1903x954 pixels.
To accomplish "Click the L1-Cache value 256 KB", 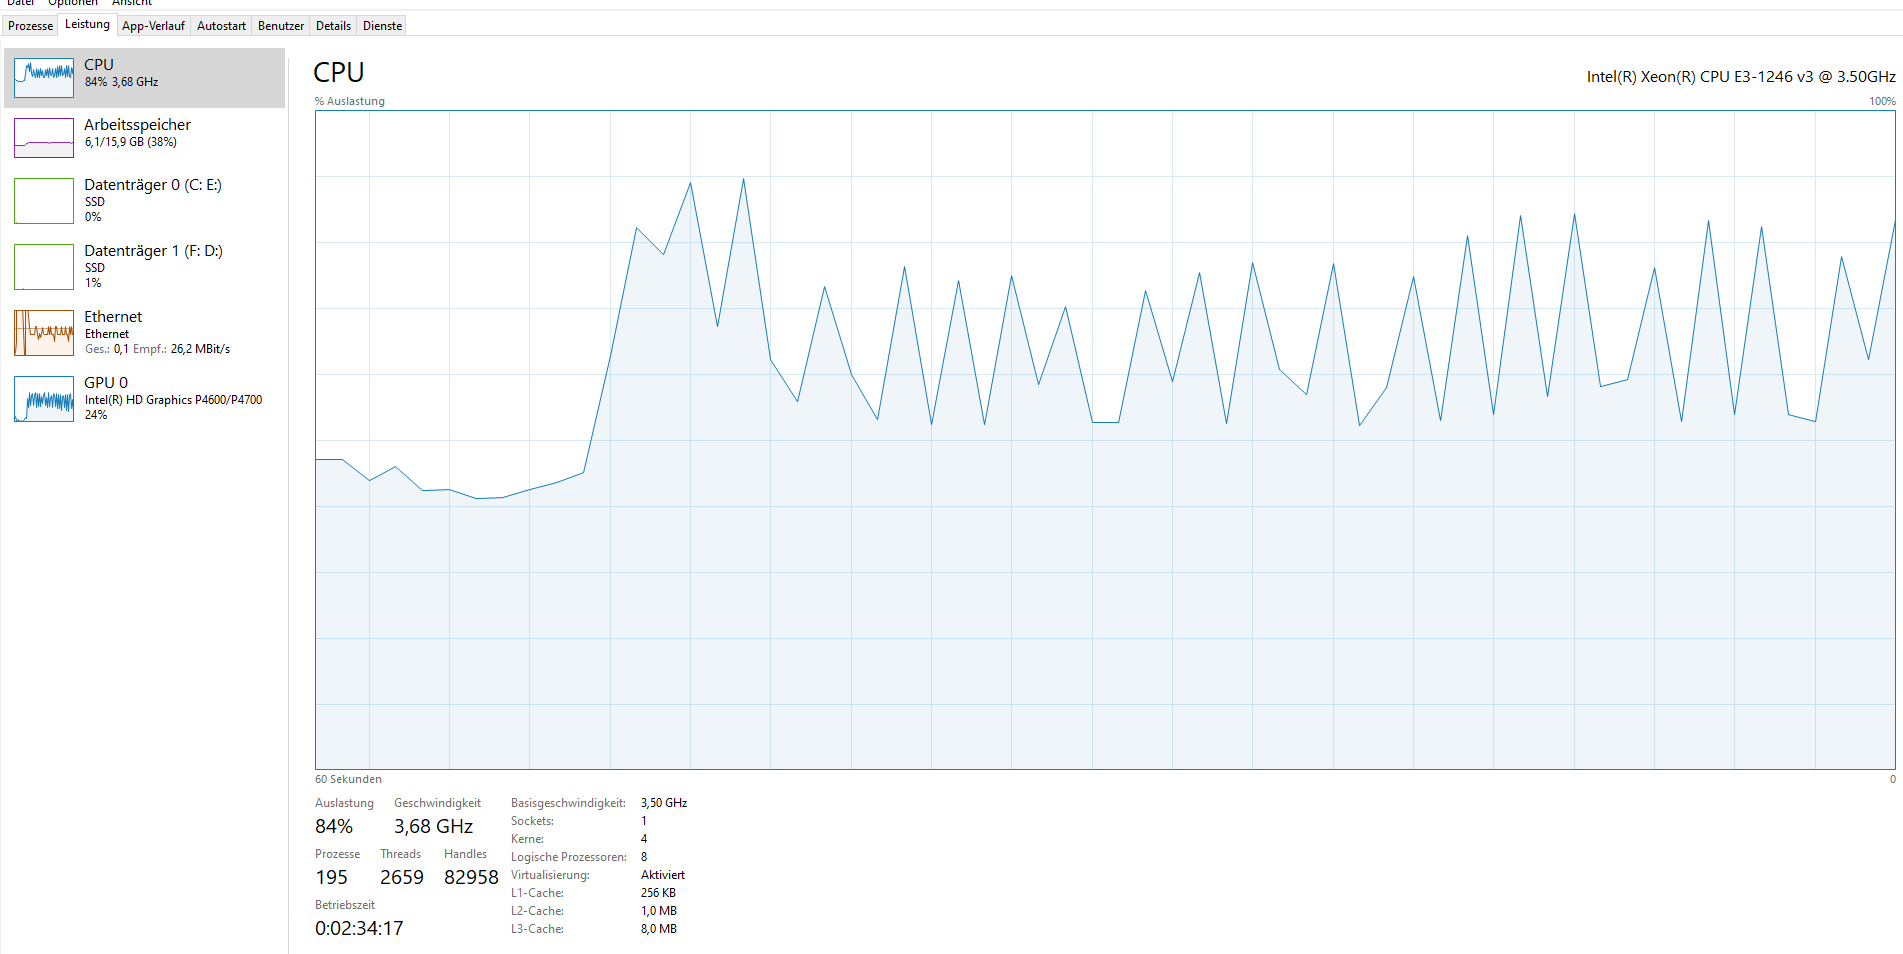I will [658, 893].
